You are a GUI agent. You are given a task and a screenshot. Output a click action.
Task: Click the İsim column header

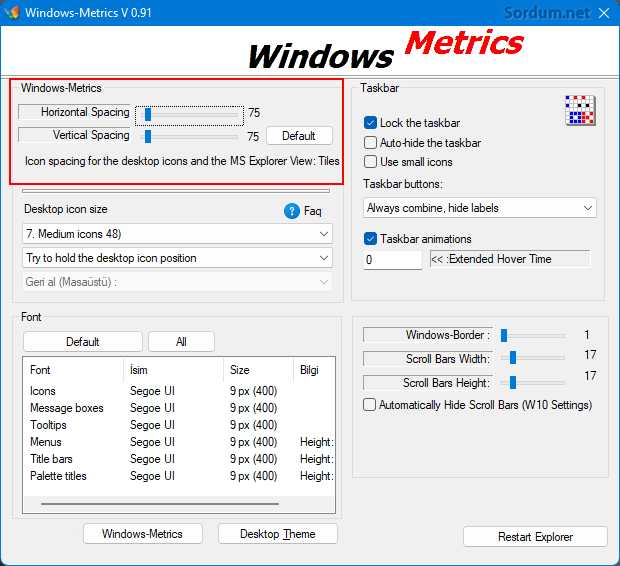[174, 370]
